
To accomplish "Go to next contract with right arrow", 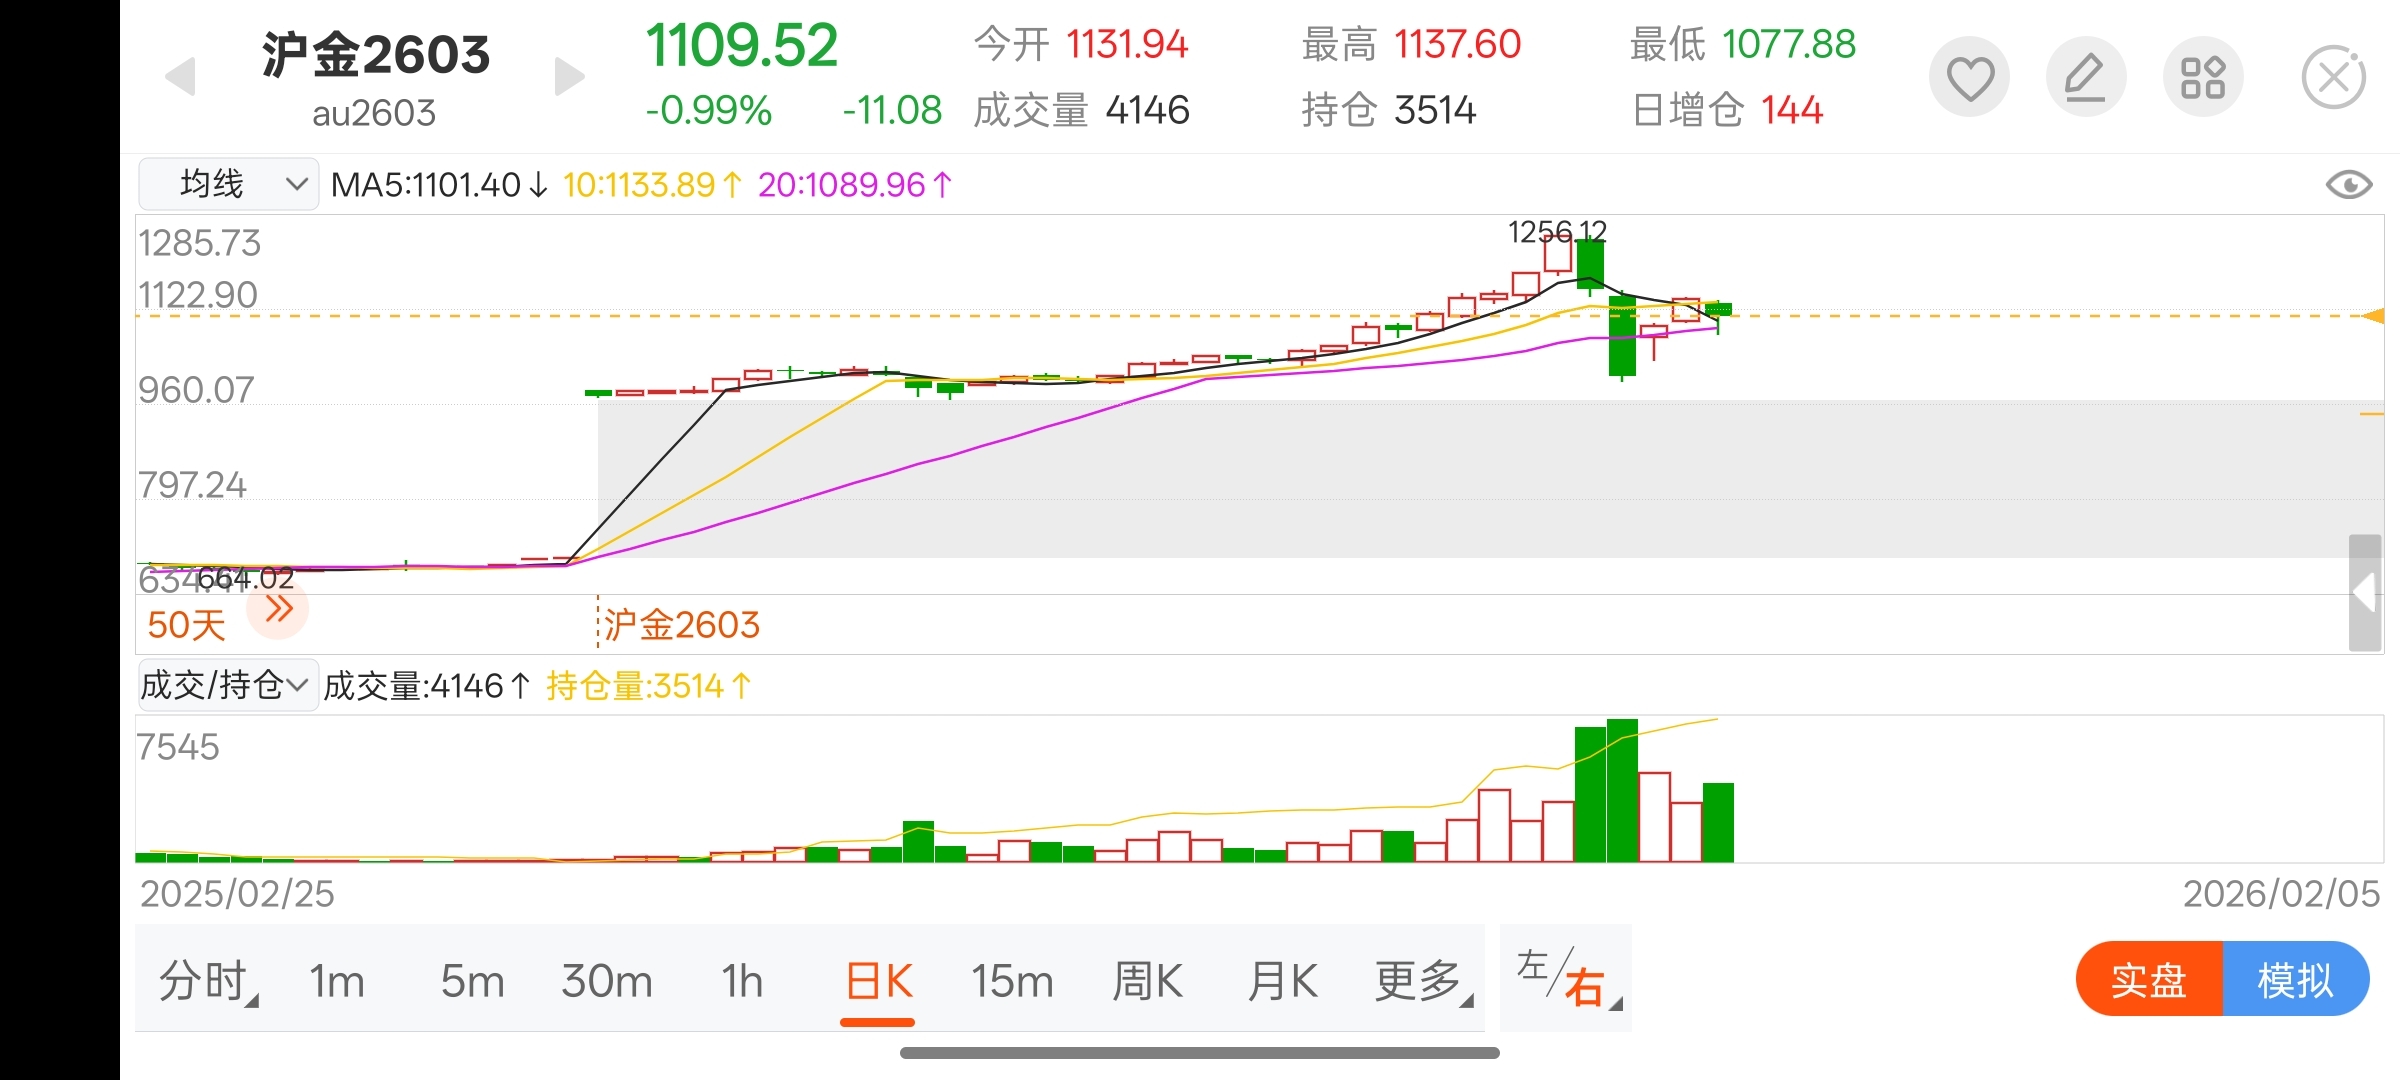I will coord(568,77).
